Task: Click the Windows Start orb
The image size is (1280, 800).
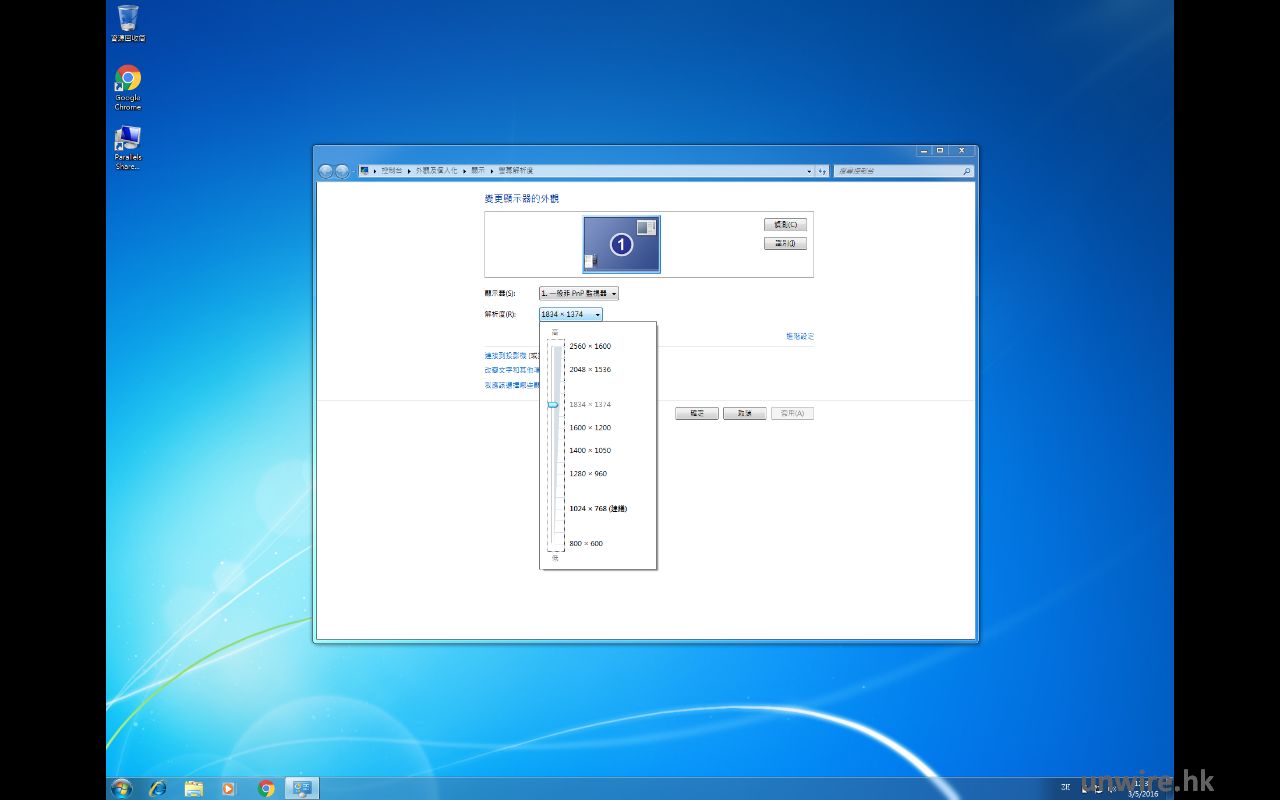Action: (x=122, y=788)
